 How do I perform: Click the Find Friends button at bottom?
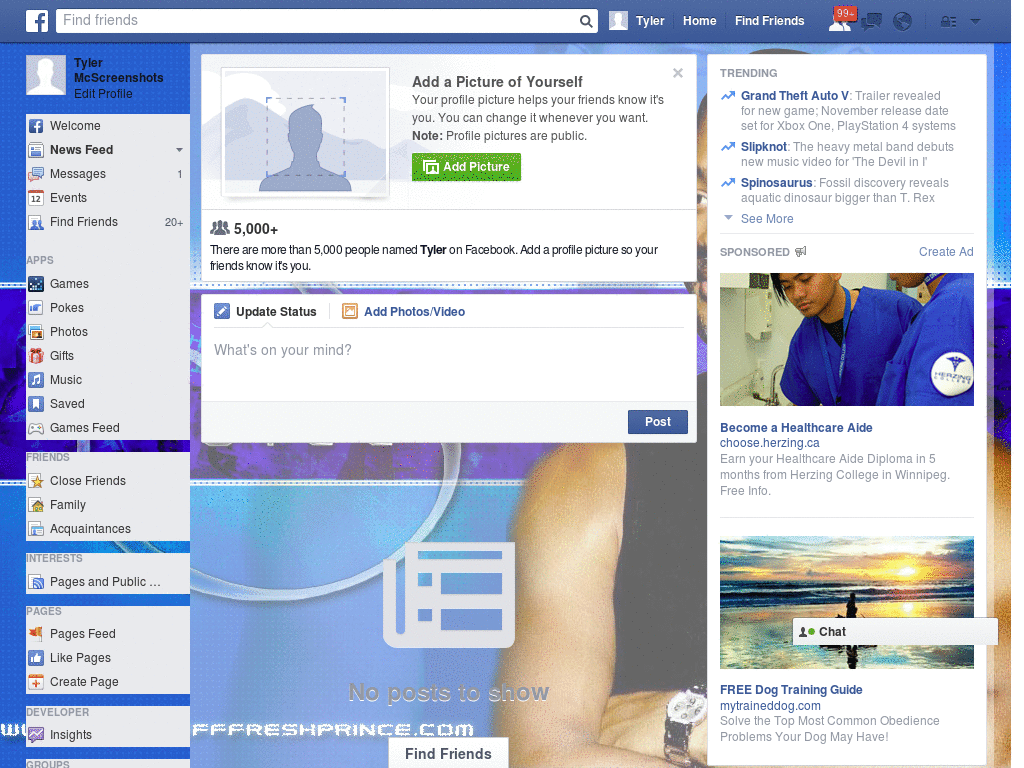pyautogui.click(x=448, y=754)
